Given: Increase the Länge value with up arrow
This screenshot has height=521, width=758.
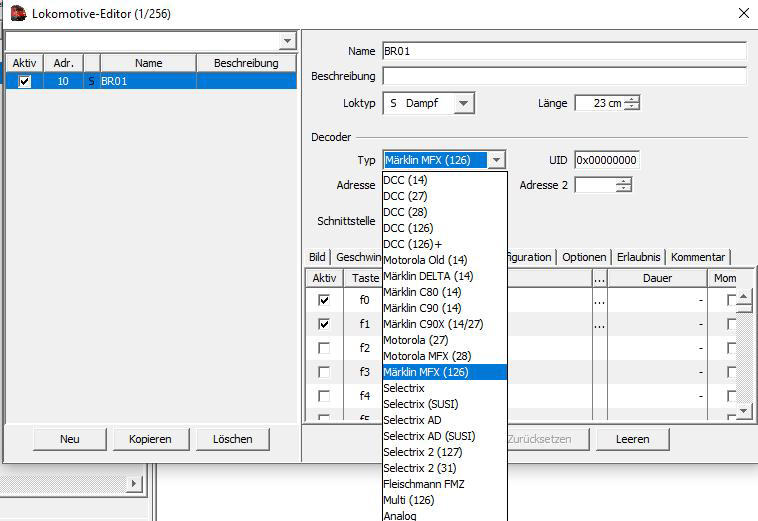Looking at the screenshot, I should pyautogui.click(x=631, y=99).
